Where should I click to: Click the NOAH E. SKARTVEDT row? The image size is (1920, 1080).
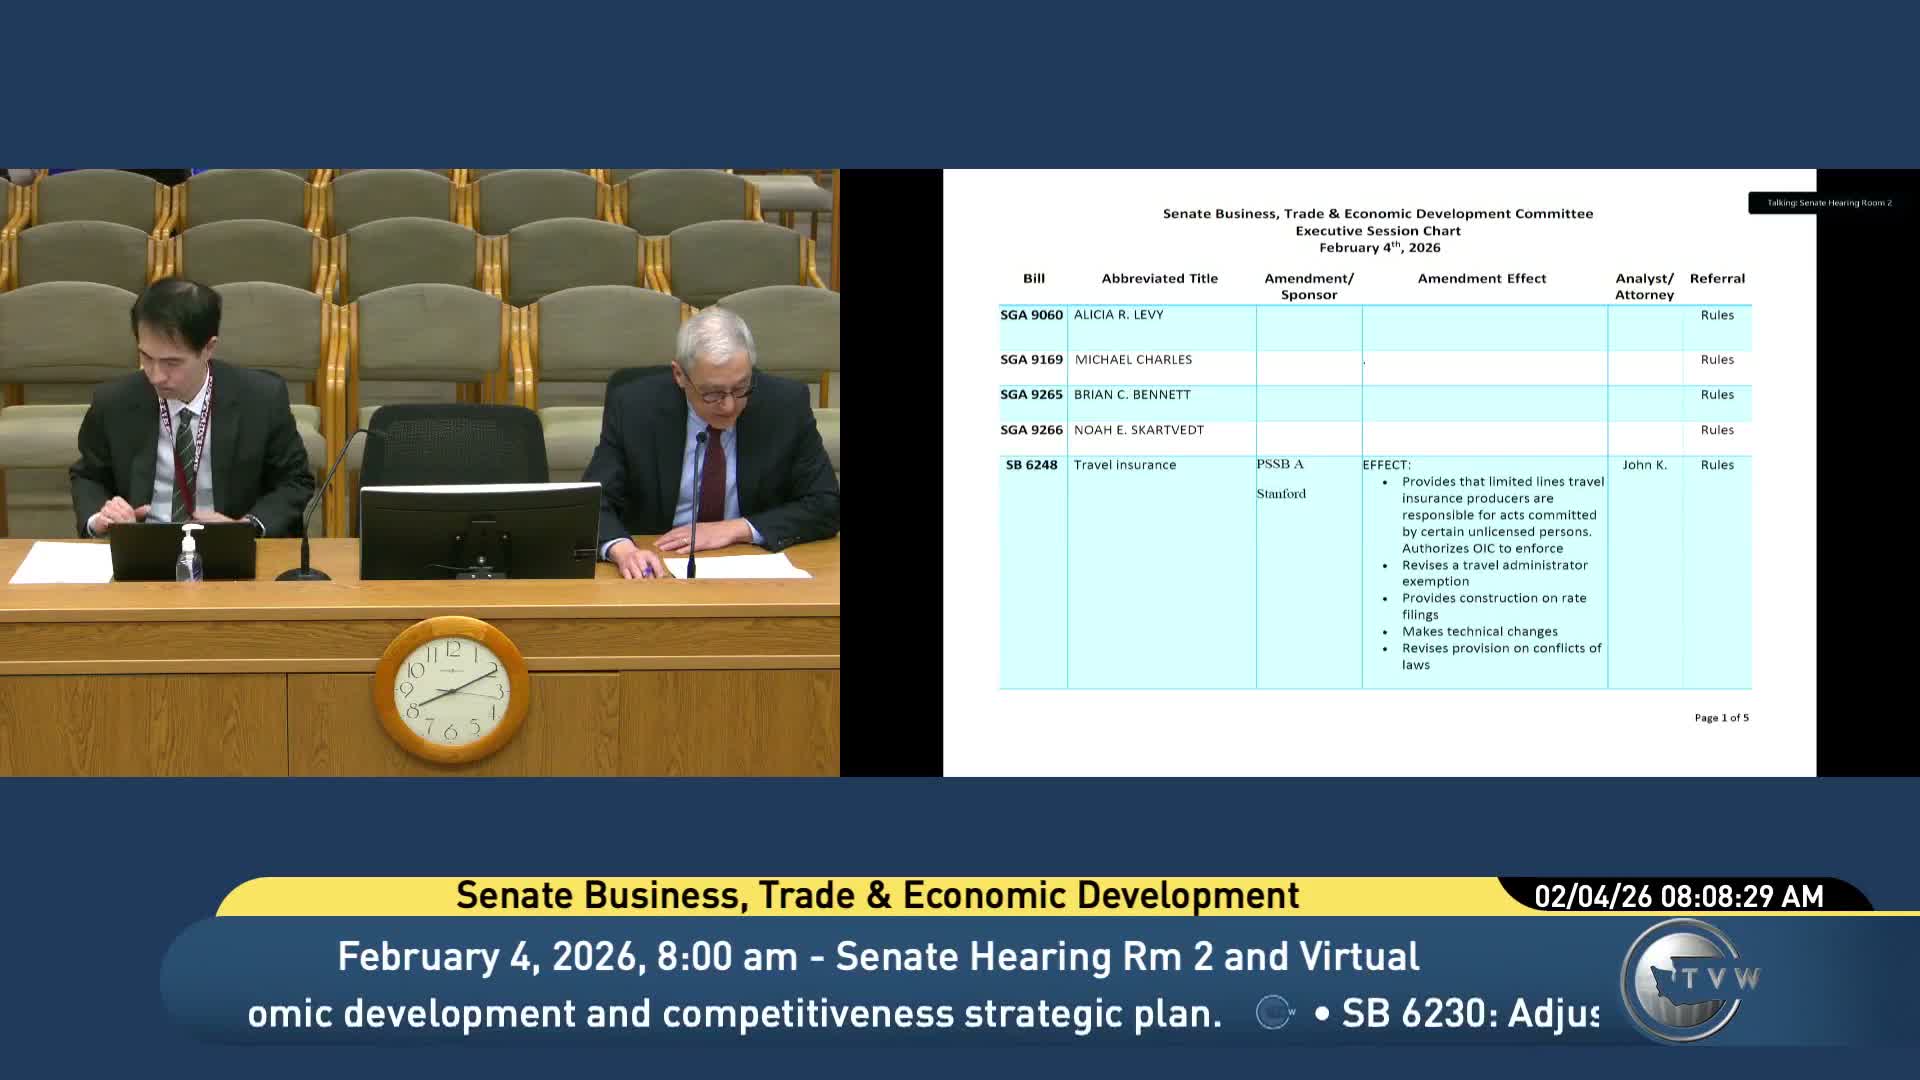coord(1138,430)
